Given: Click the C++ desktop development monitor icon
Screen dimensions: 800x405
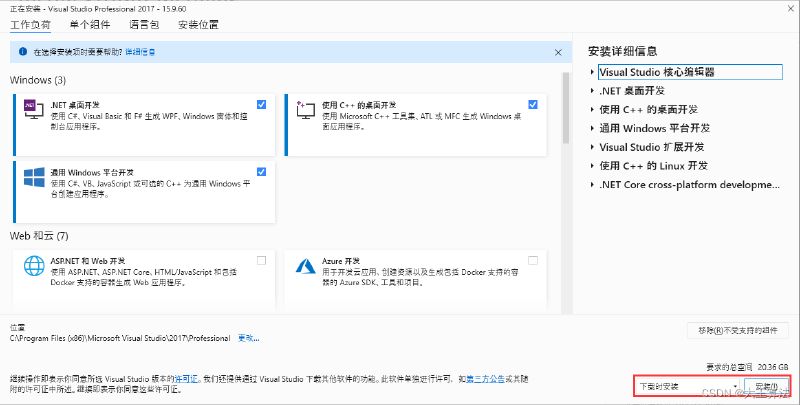Looking at the screenshot, I should coord(305,110).
